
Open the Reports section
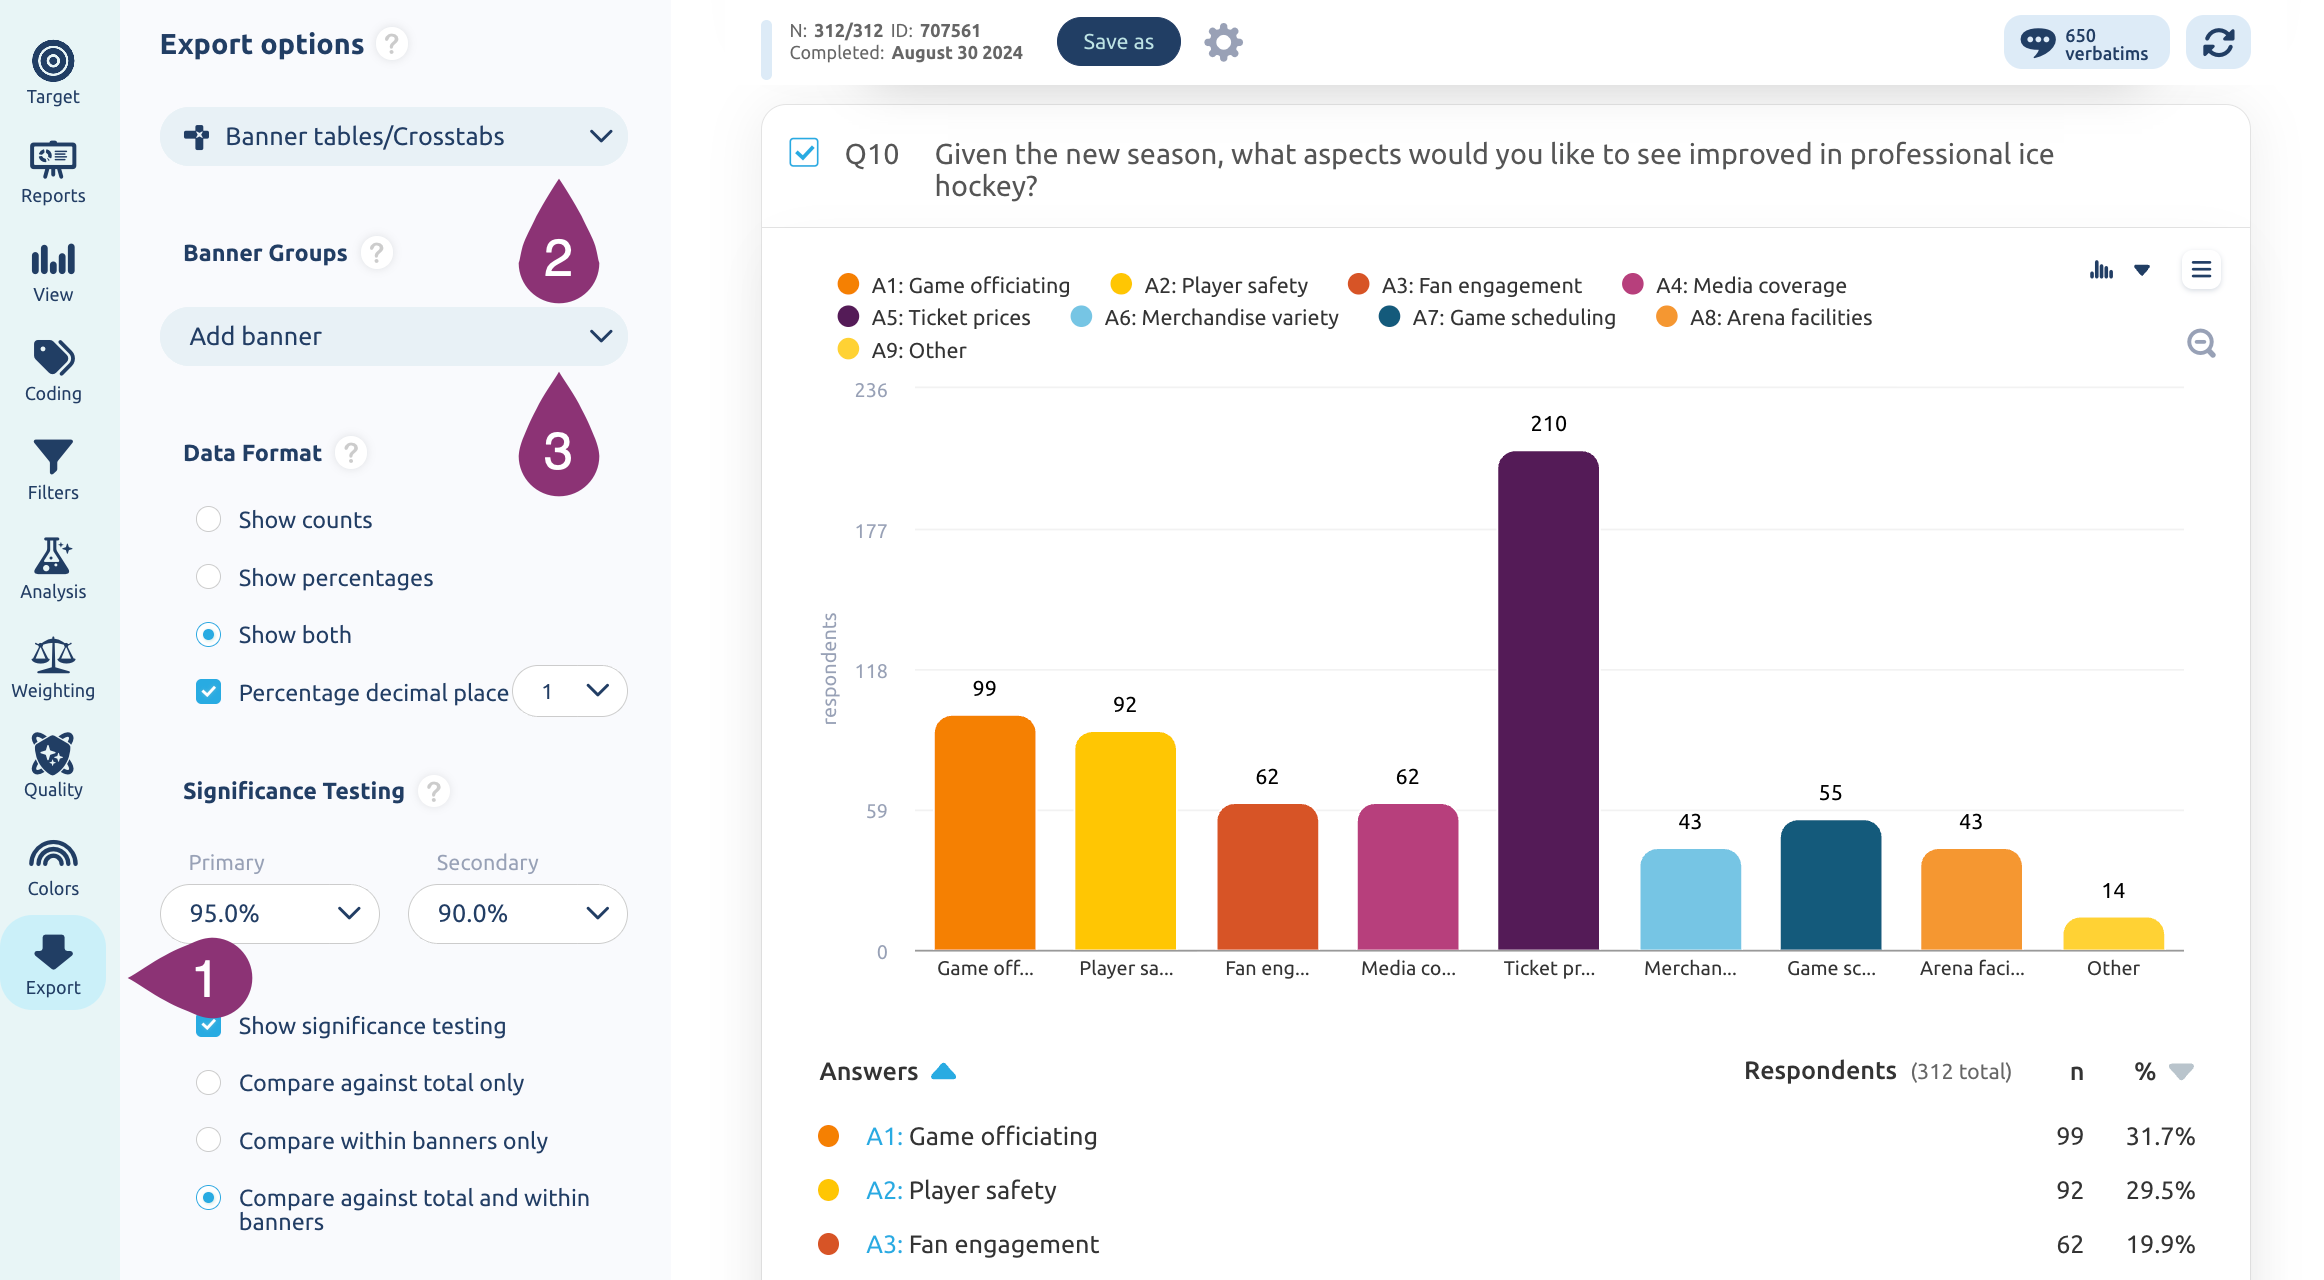coord(53,172)
